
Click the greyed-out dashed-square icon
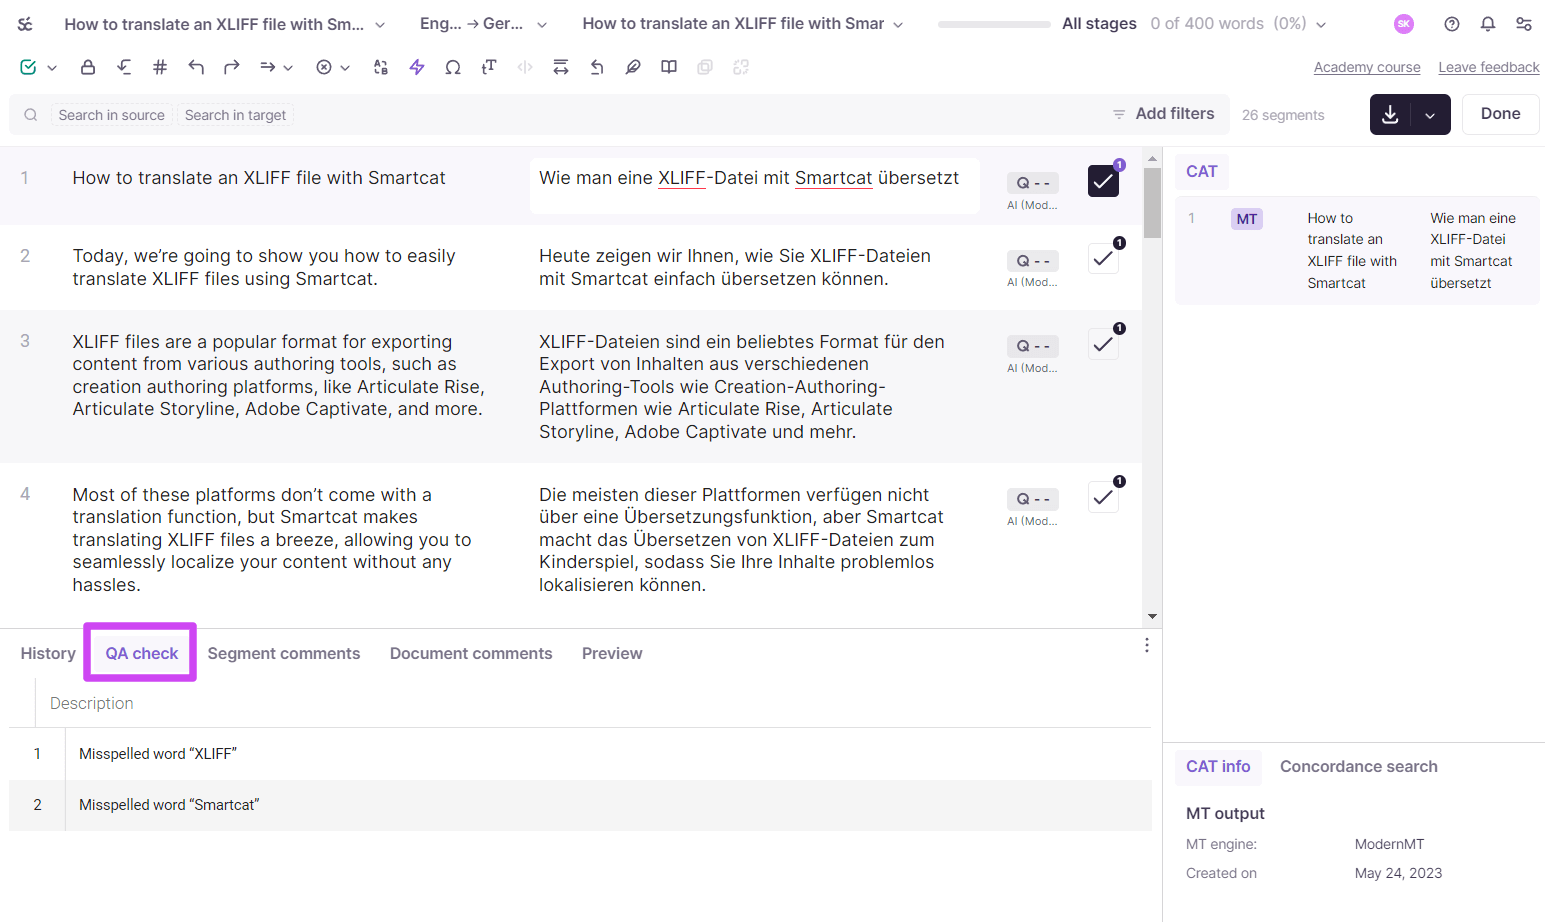click(741, 67)
